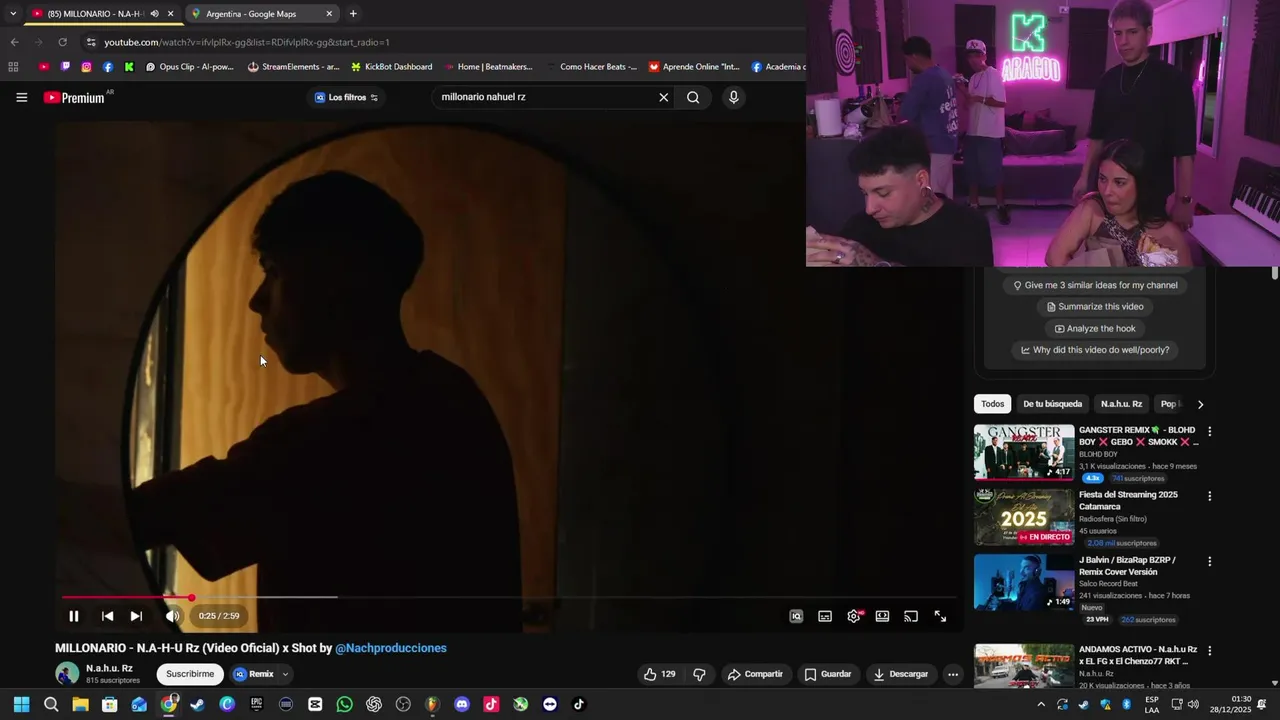Viewport: 1280px width, 720px height.
Task: Go to the previous video in playlist
Action: click(x=107, y=616)
